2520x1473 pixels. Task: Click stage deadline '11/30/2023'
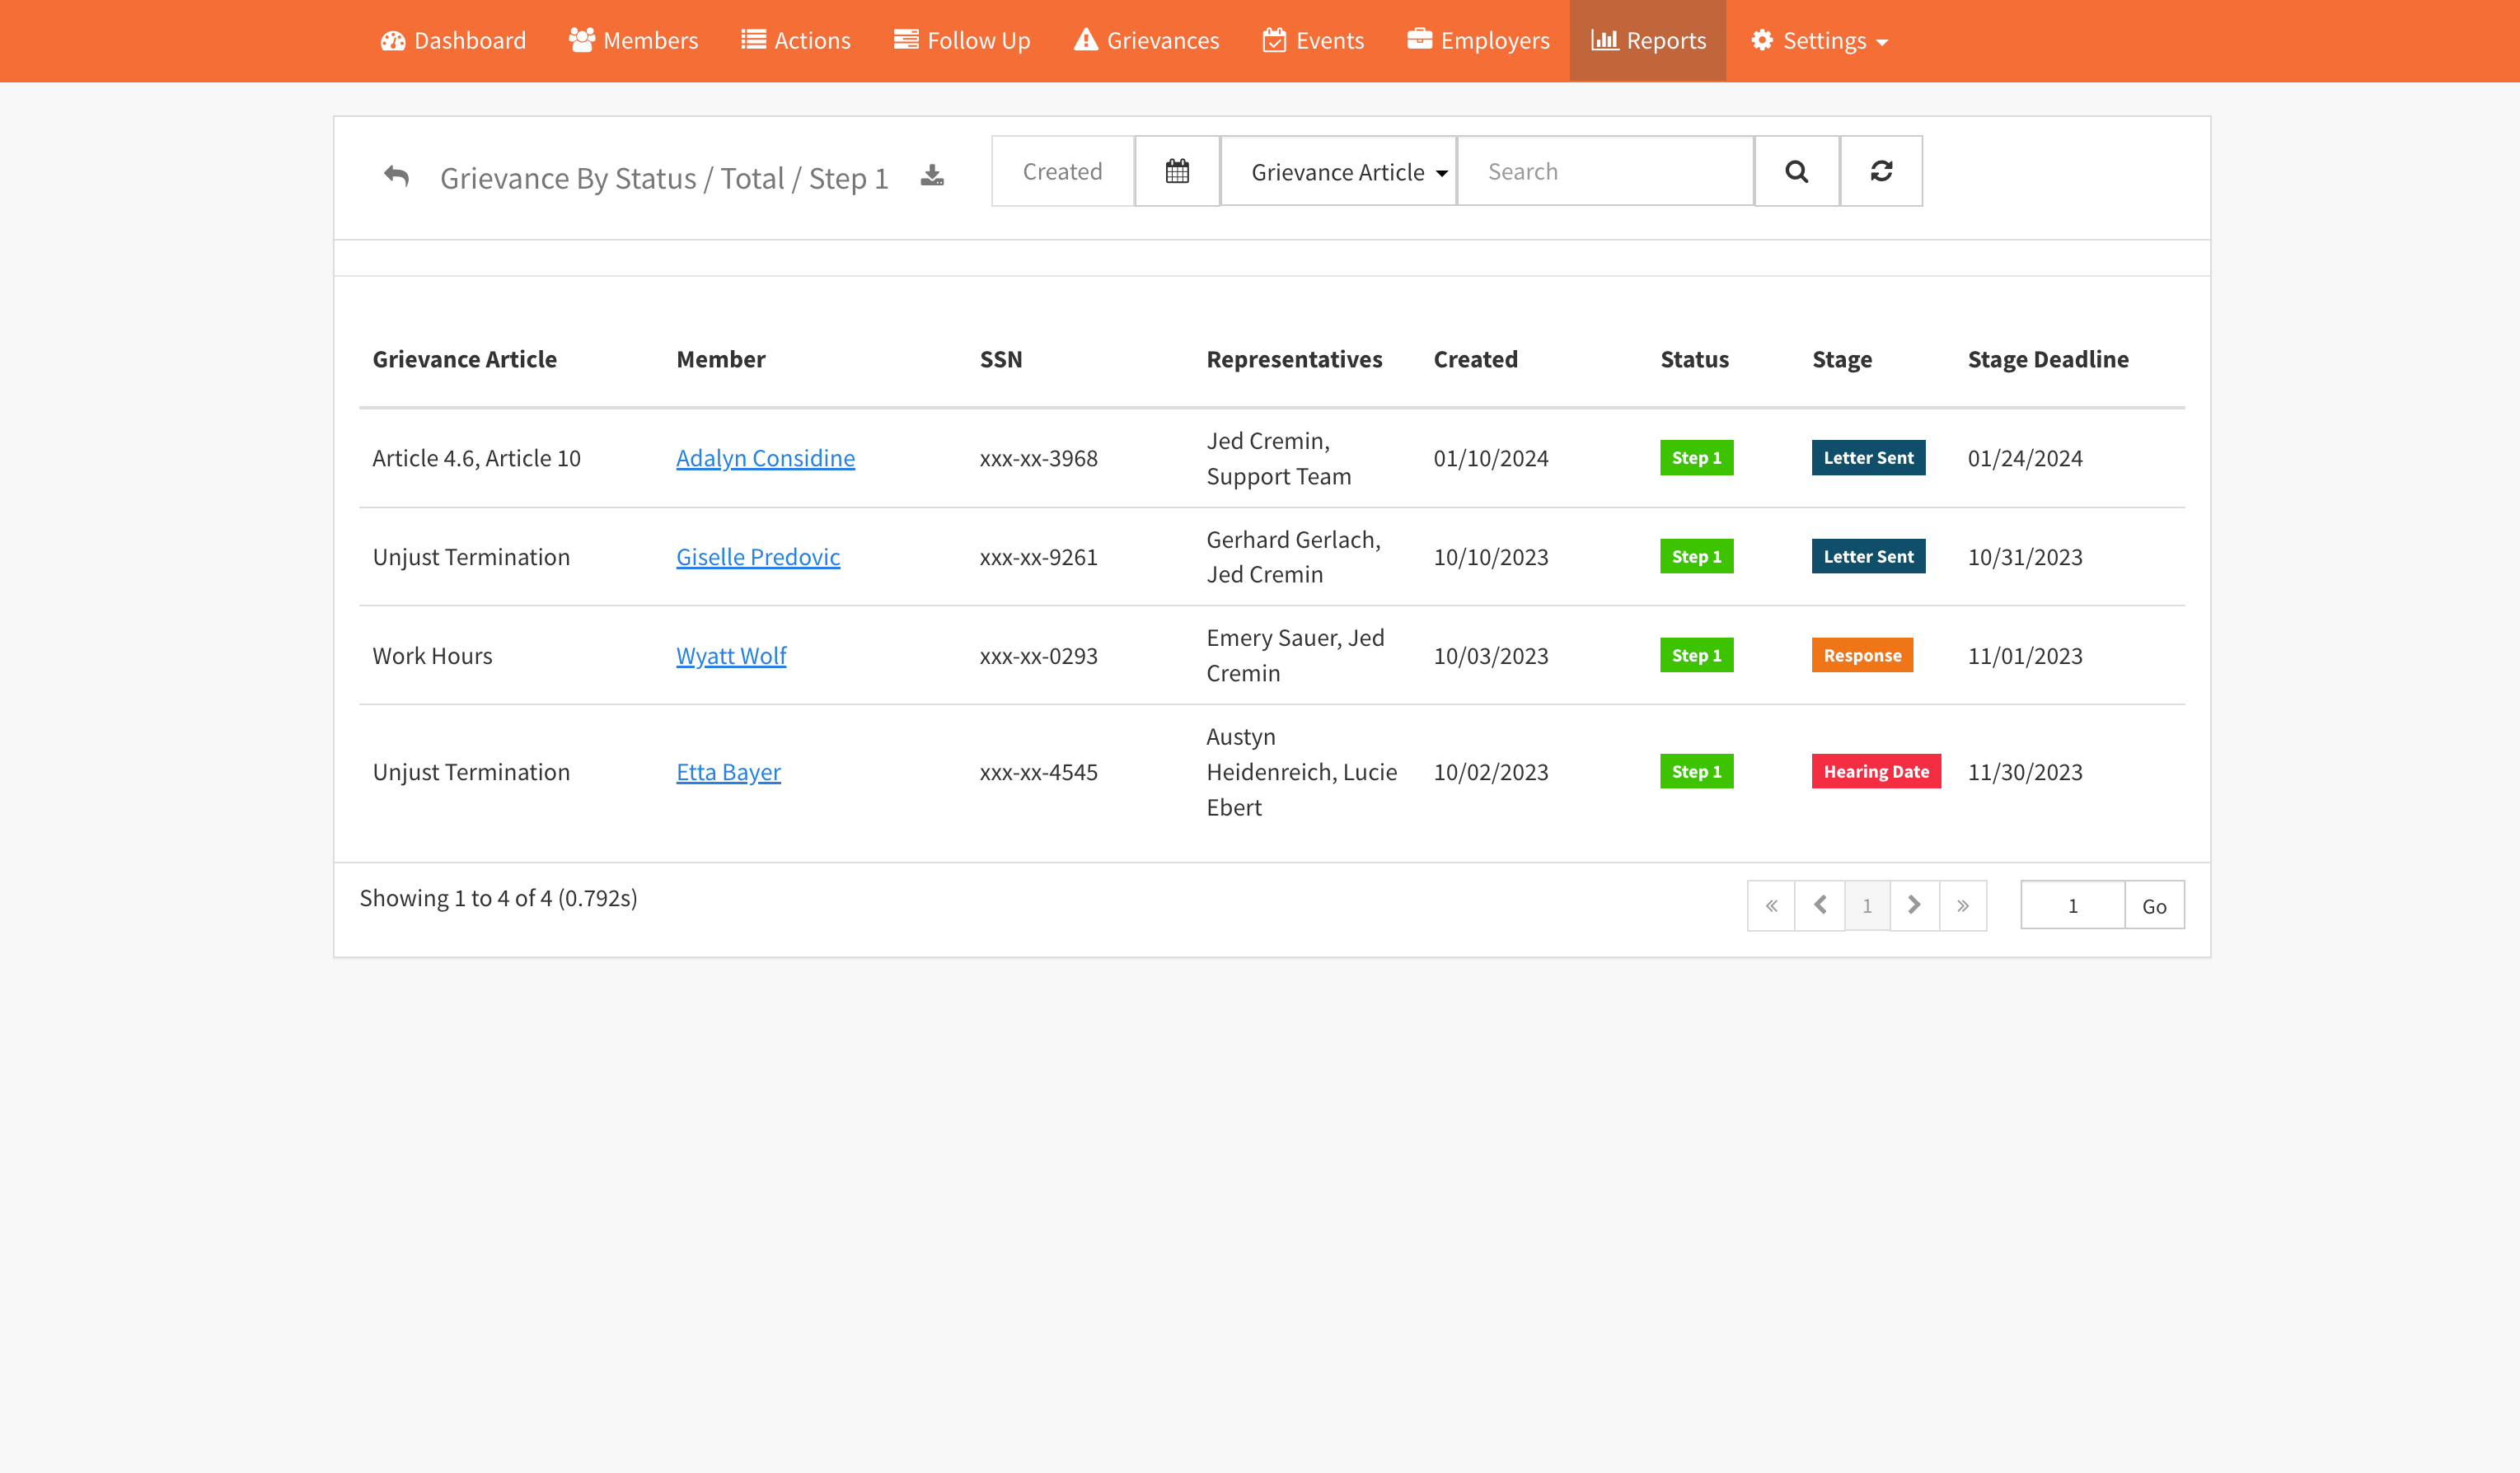(x=2025, y=772)
